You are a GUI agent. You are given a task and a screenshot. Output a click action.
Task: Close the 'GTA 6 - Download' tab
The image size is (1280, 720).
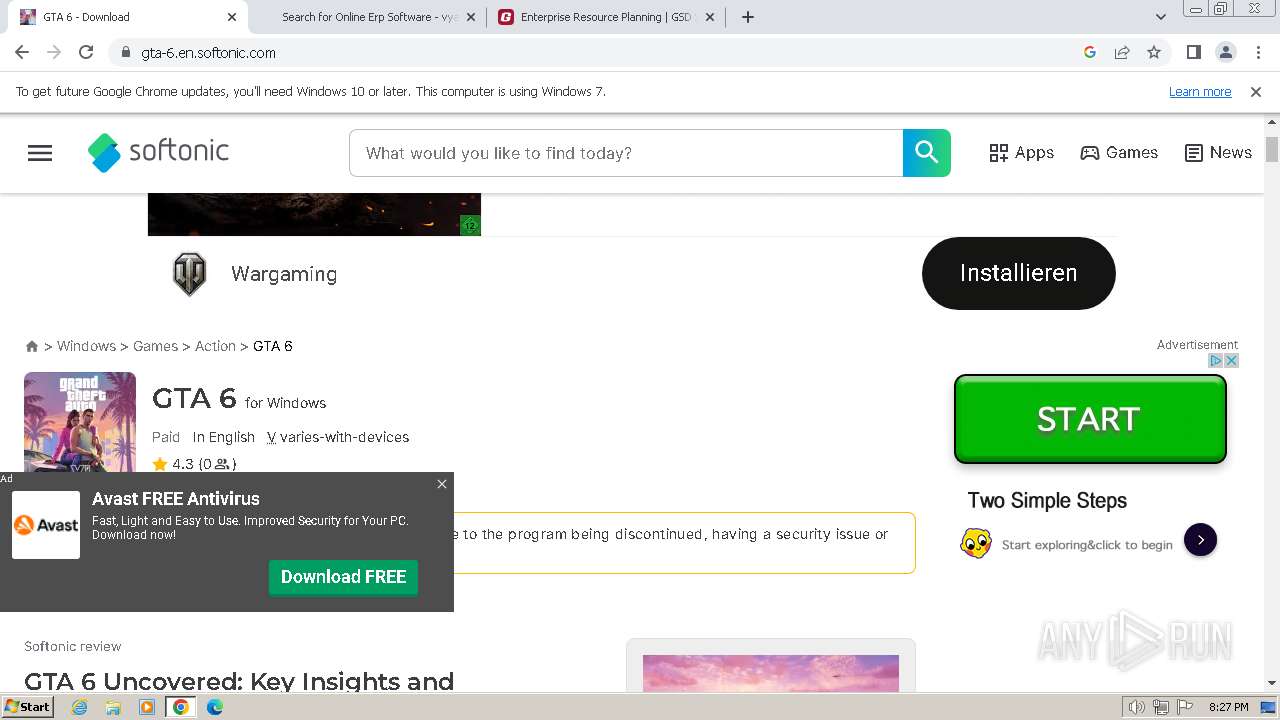[232, 17]
